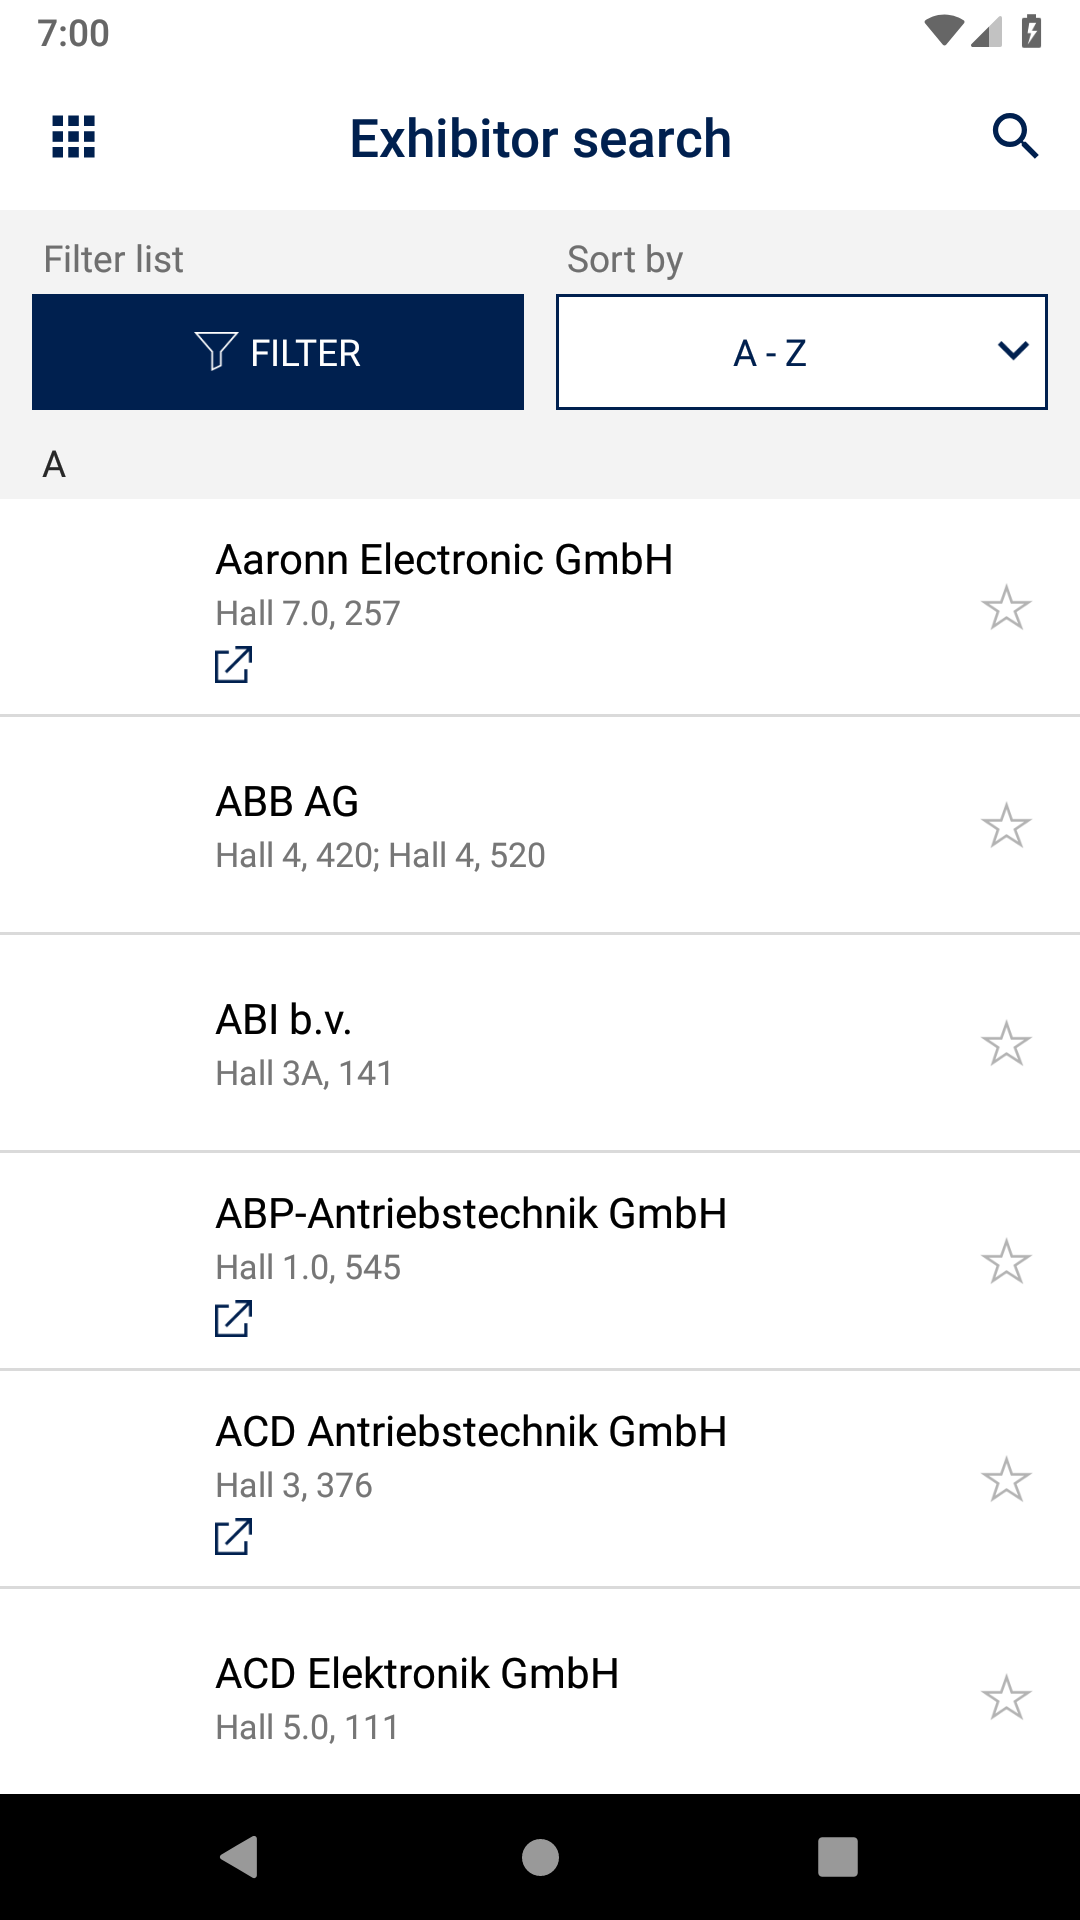1080x1920 pixels.
Task: Open the A - Z sort dropdown
Action: coord(770,352)
